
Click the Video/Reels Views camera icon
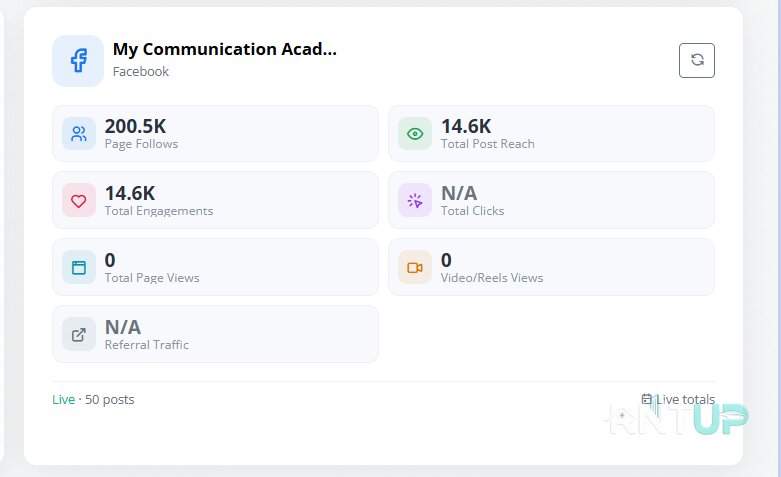point(415,267)
